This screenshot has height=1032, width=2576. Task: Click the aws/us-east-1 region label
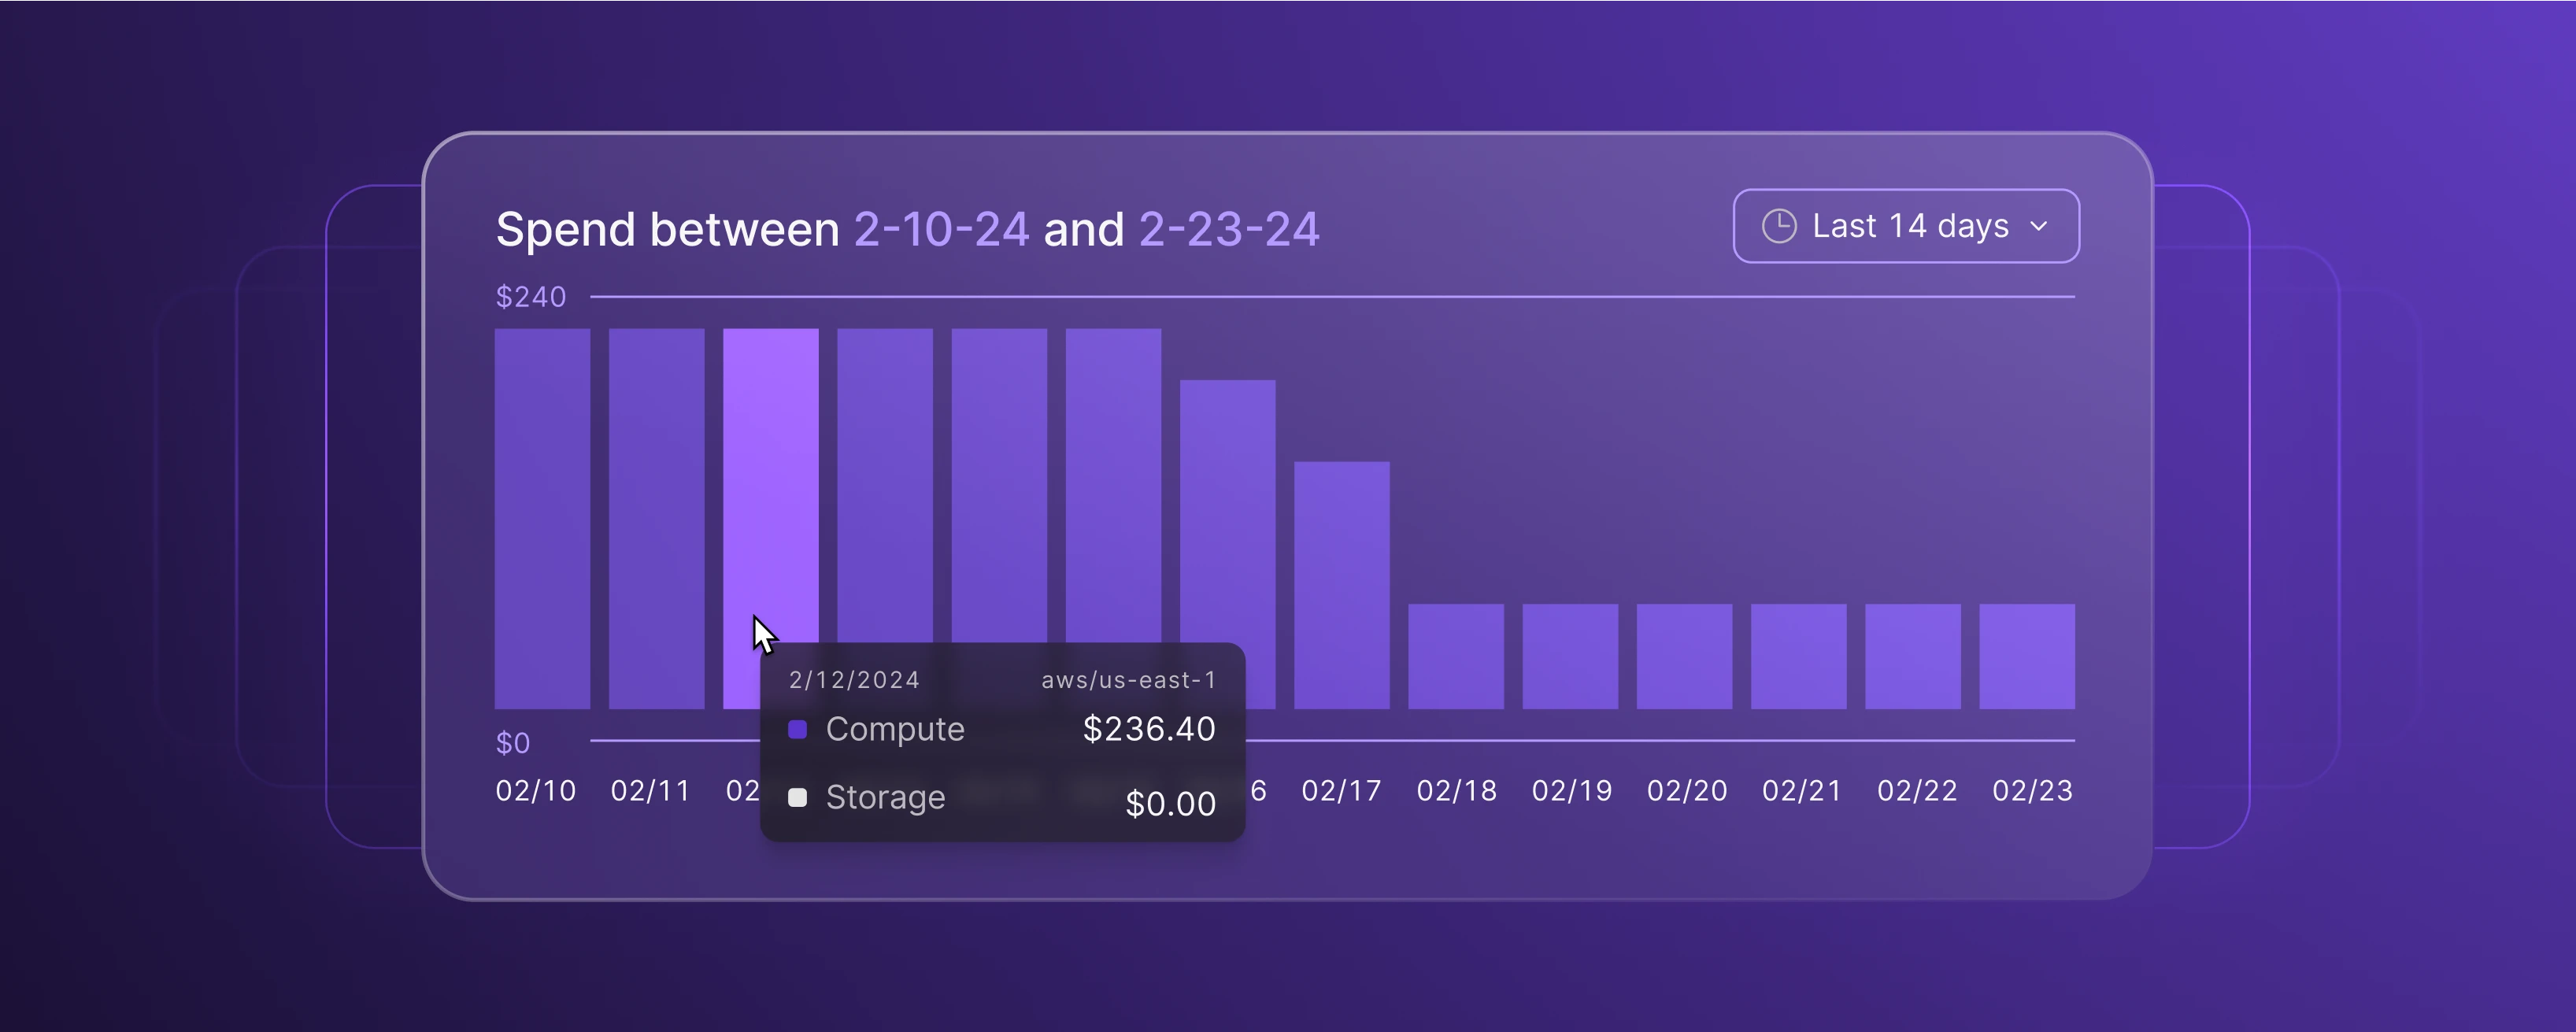coord(1129,679)
